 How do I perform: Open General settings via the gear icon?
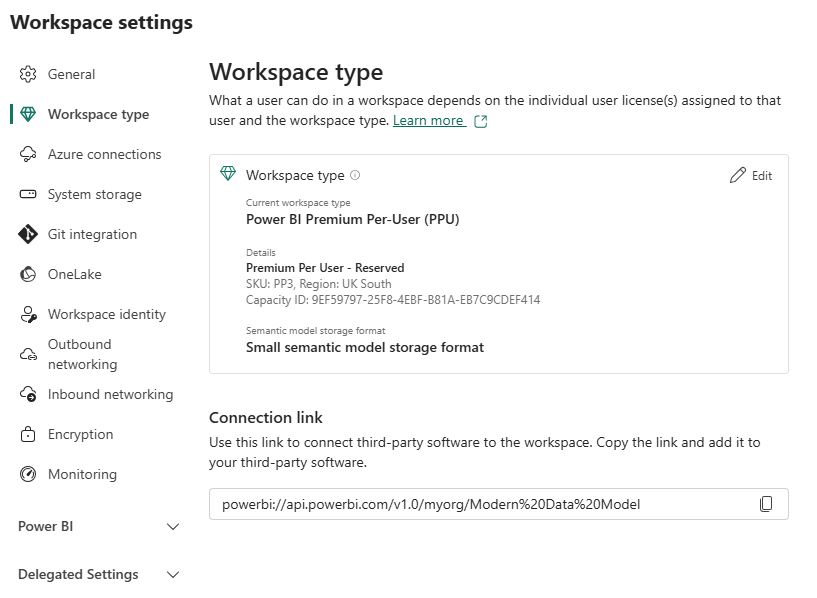pyautogui.click(x=29, y=74)
